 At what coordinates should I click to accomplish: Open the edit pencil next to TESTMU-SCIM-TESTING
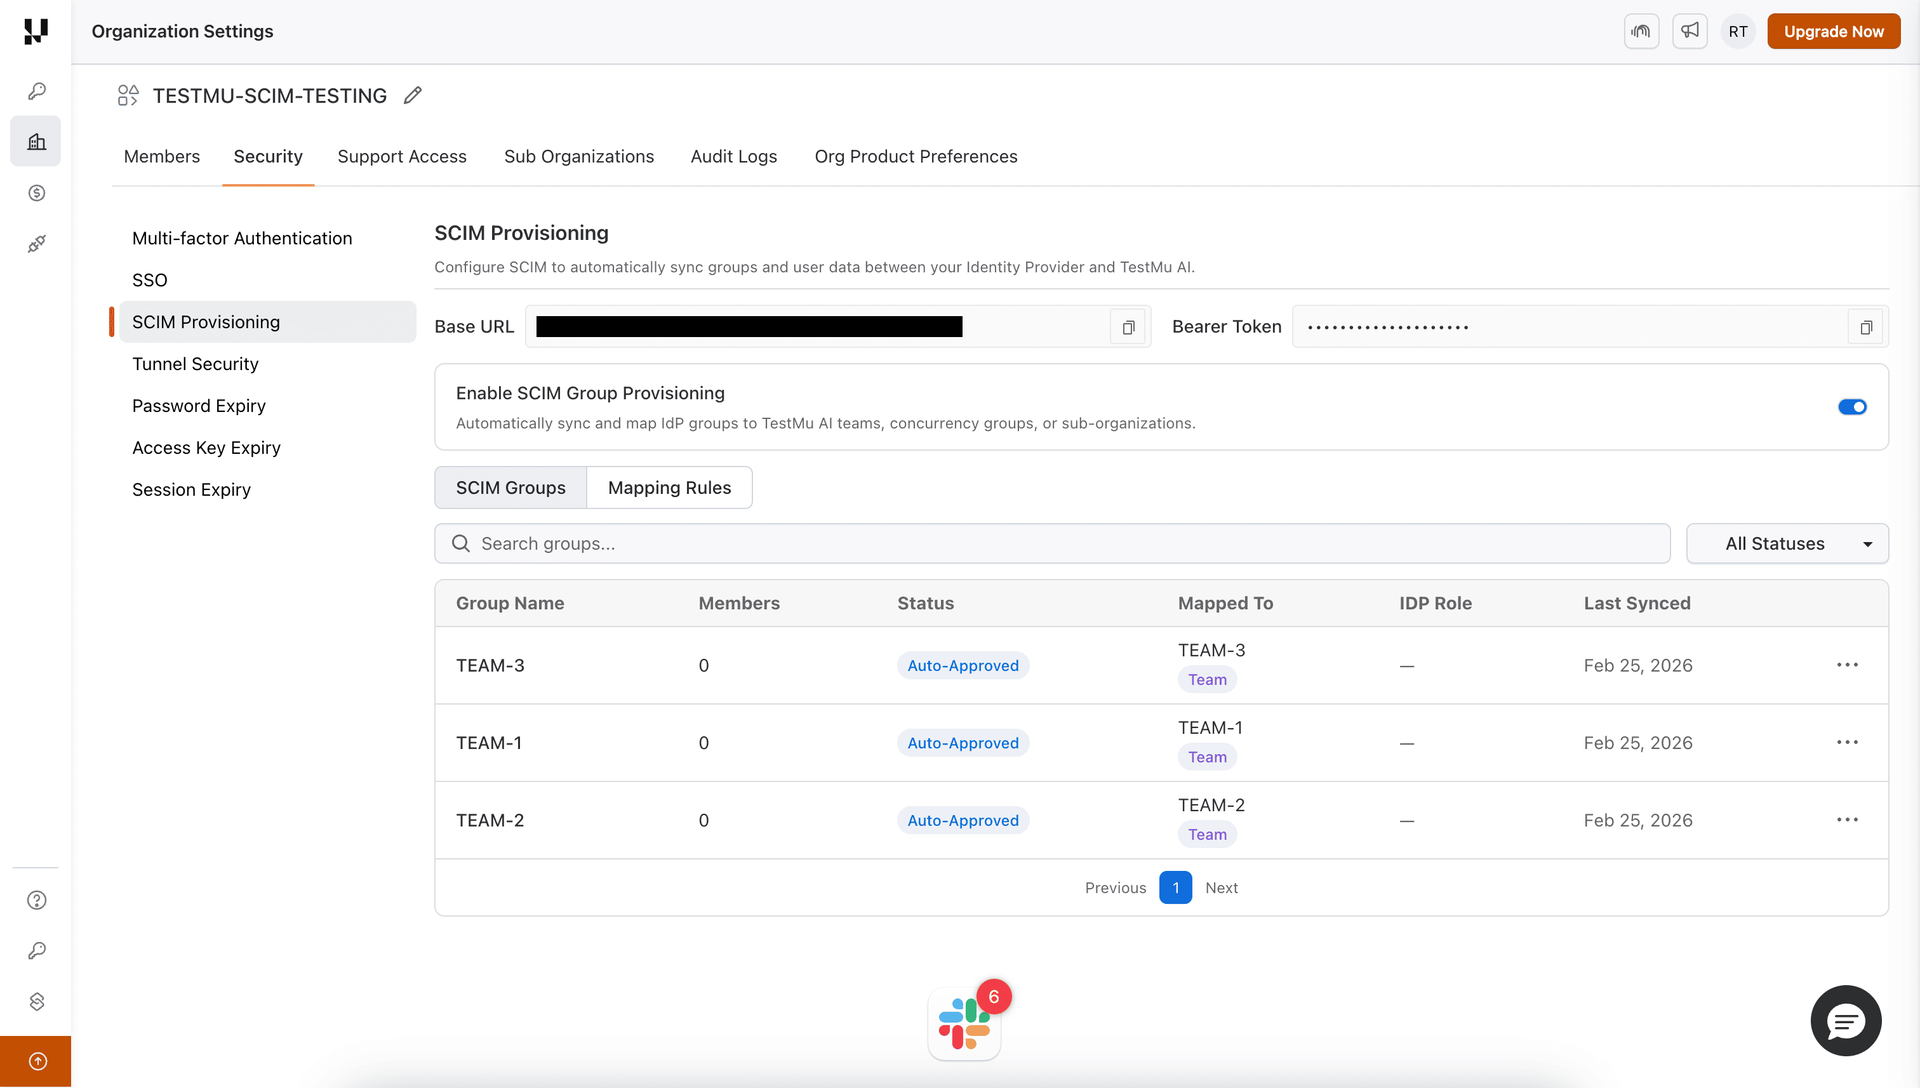coord(412,95)
